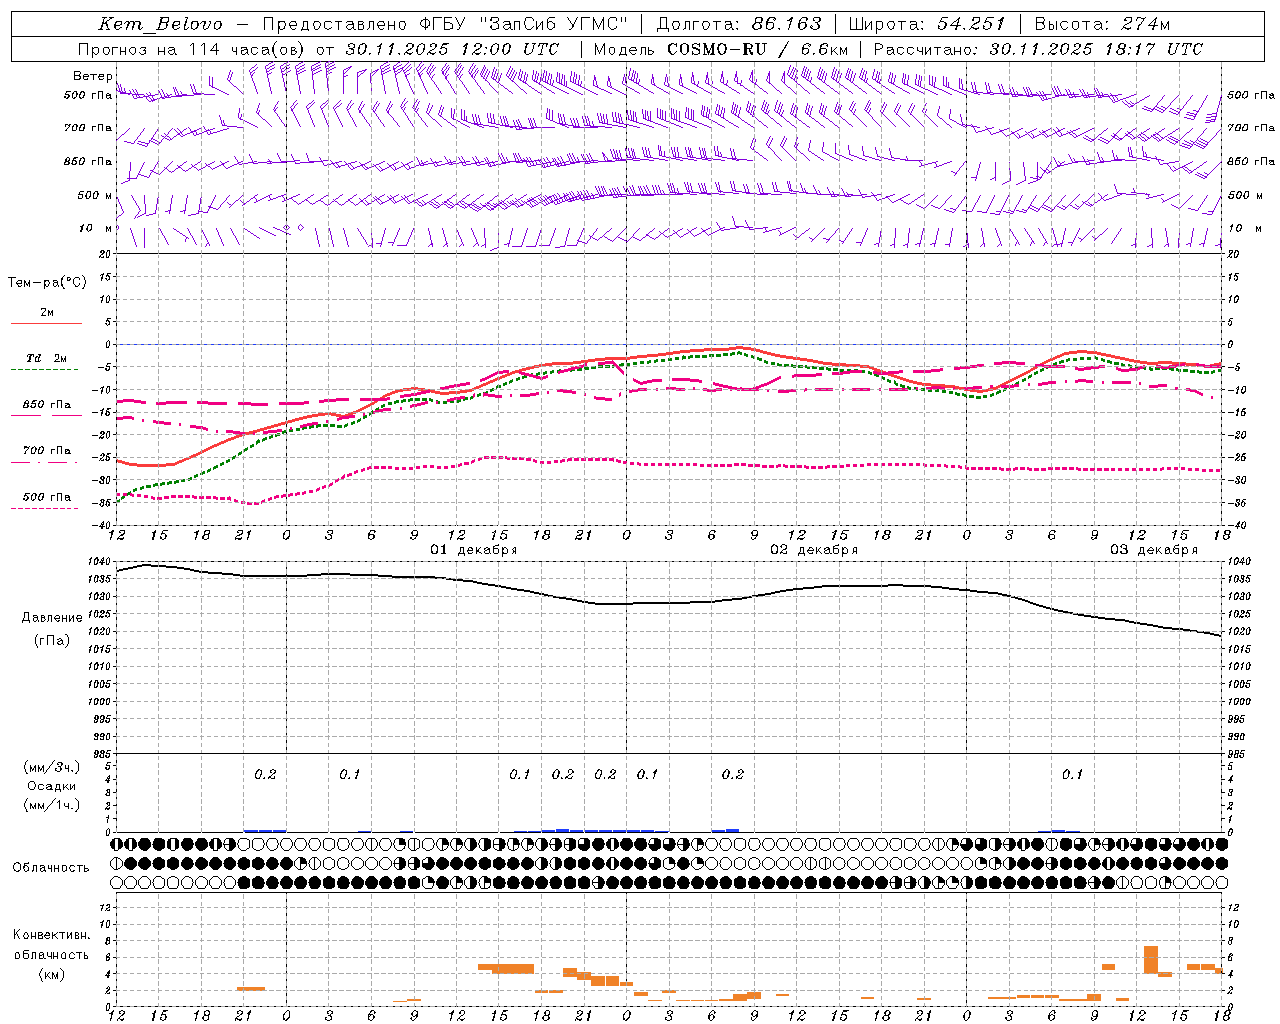The height and width of the screenshot is (1024, 1280).
Task: Click the tallest orange convective cloud bar
Action: click(x=1150, y=960)
